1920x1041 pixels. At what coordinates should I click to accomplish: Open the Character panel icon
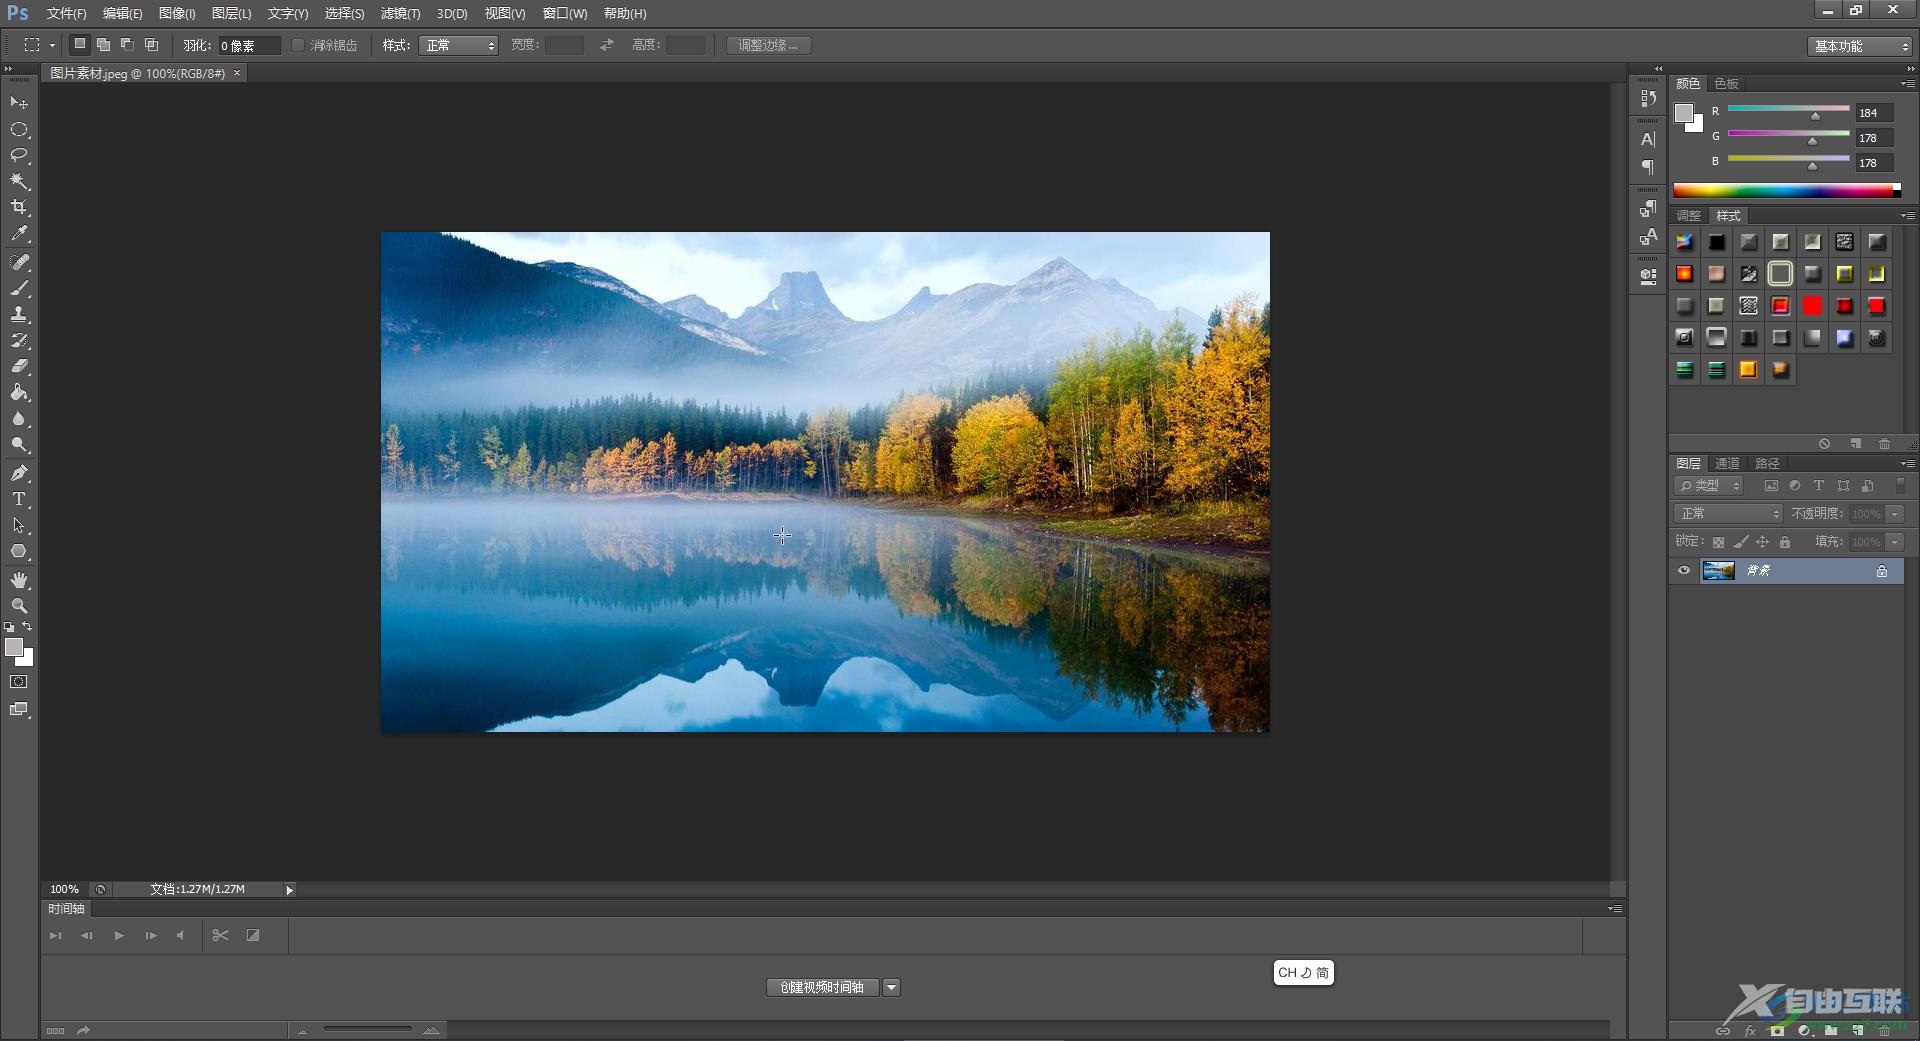click(x=1648, y=139)
